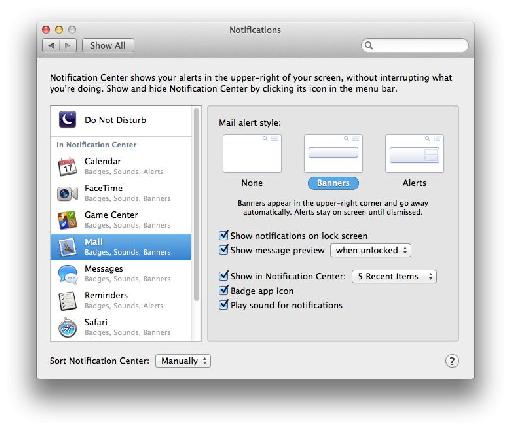512x431 pixels.
Task: Go back with the toolbar back arrow
Action: pos(51,45)
